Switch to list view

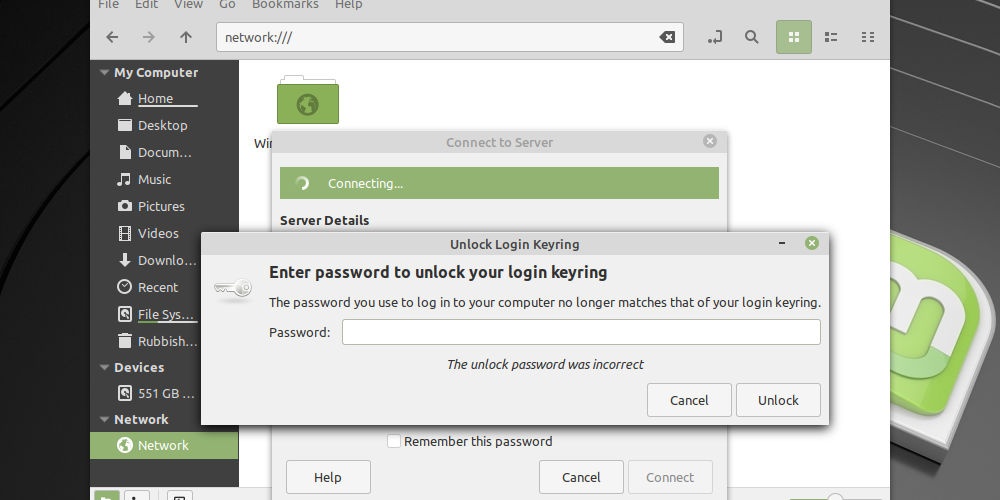point(831,37)
